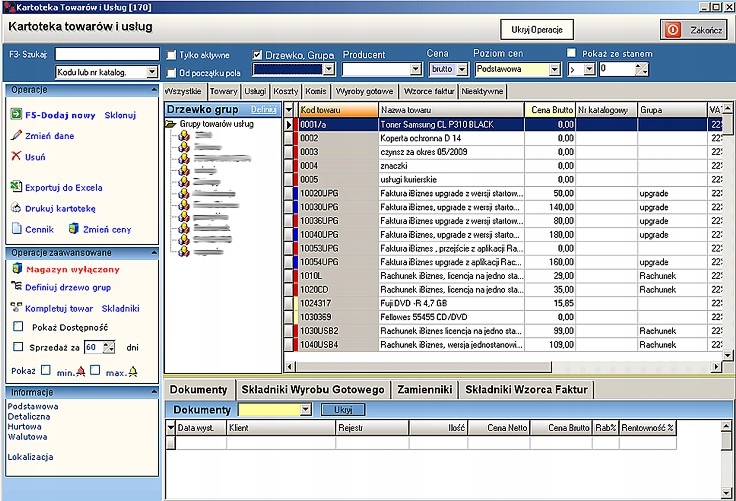Open the Producent dropdown list
This screenshot has width=736, height=501.
click(x=416, y=70)
